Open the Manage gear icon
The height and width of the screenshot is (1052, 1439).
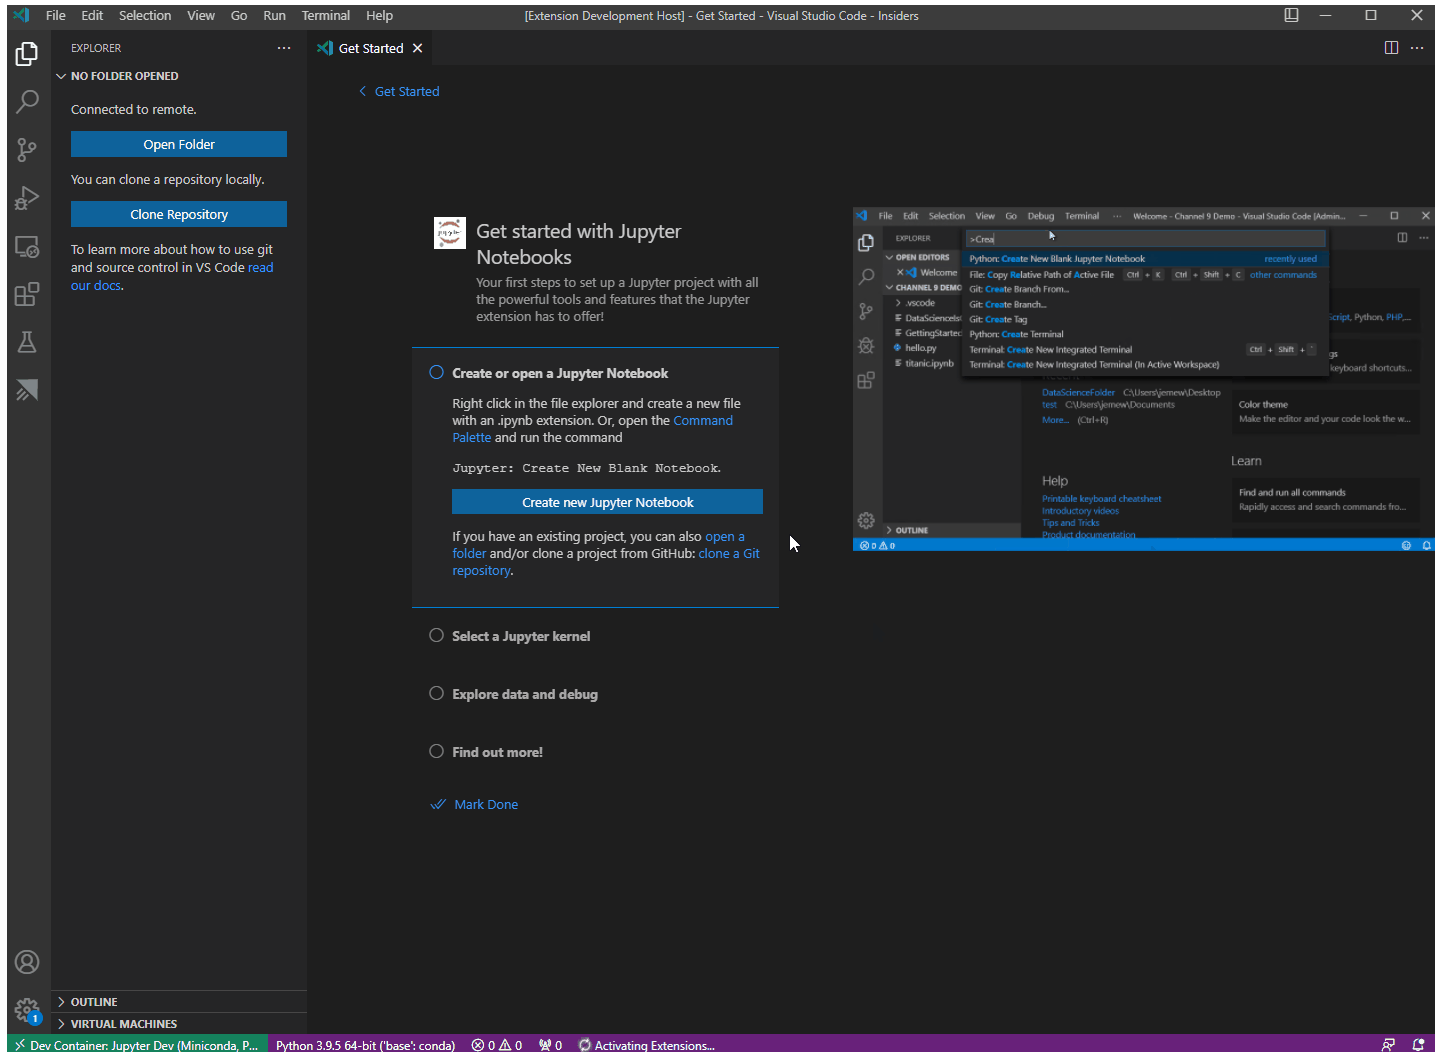[27, 1010]
